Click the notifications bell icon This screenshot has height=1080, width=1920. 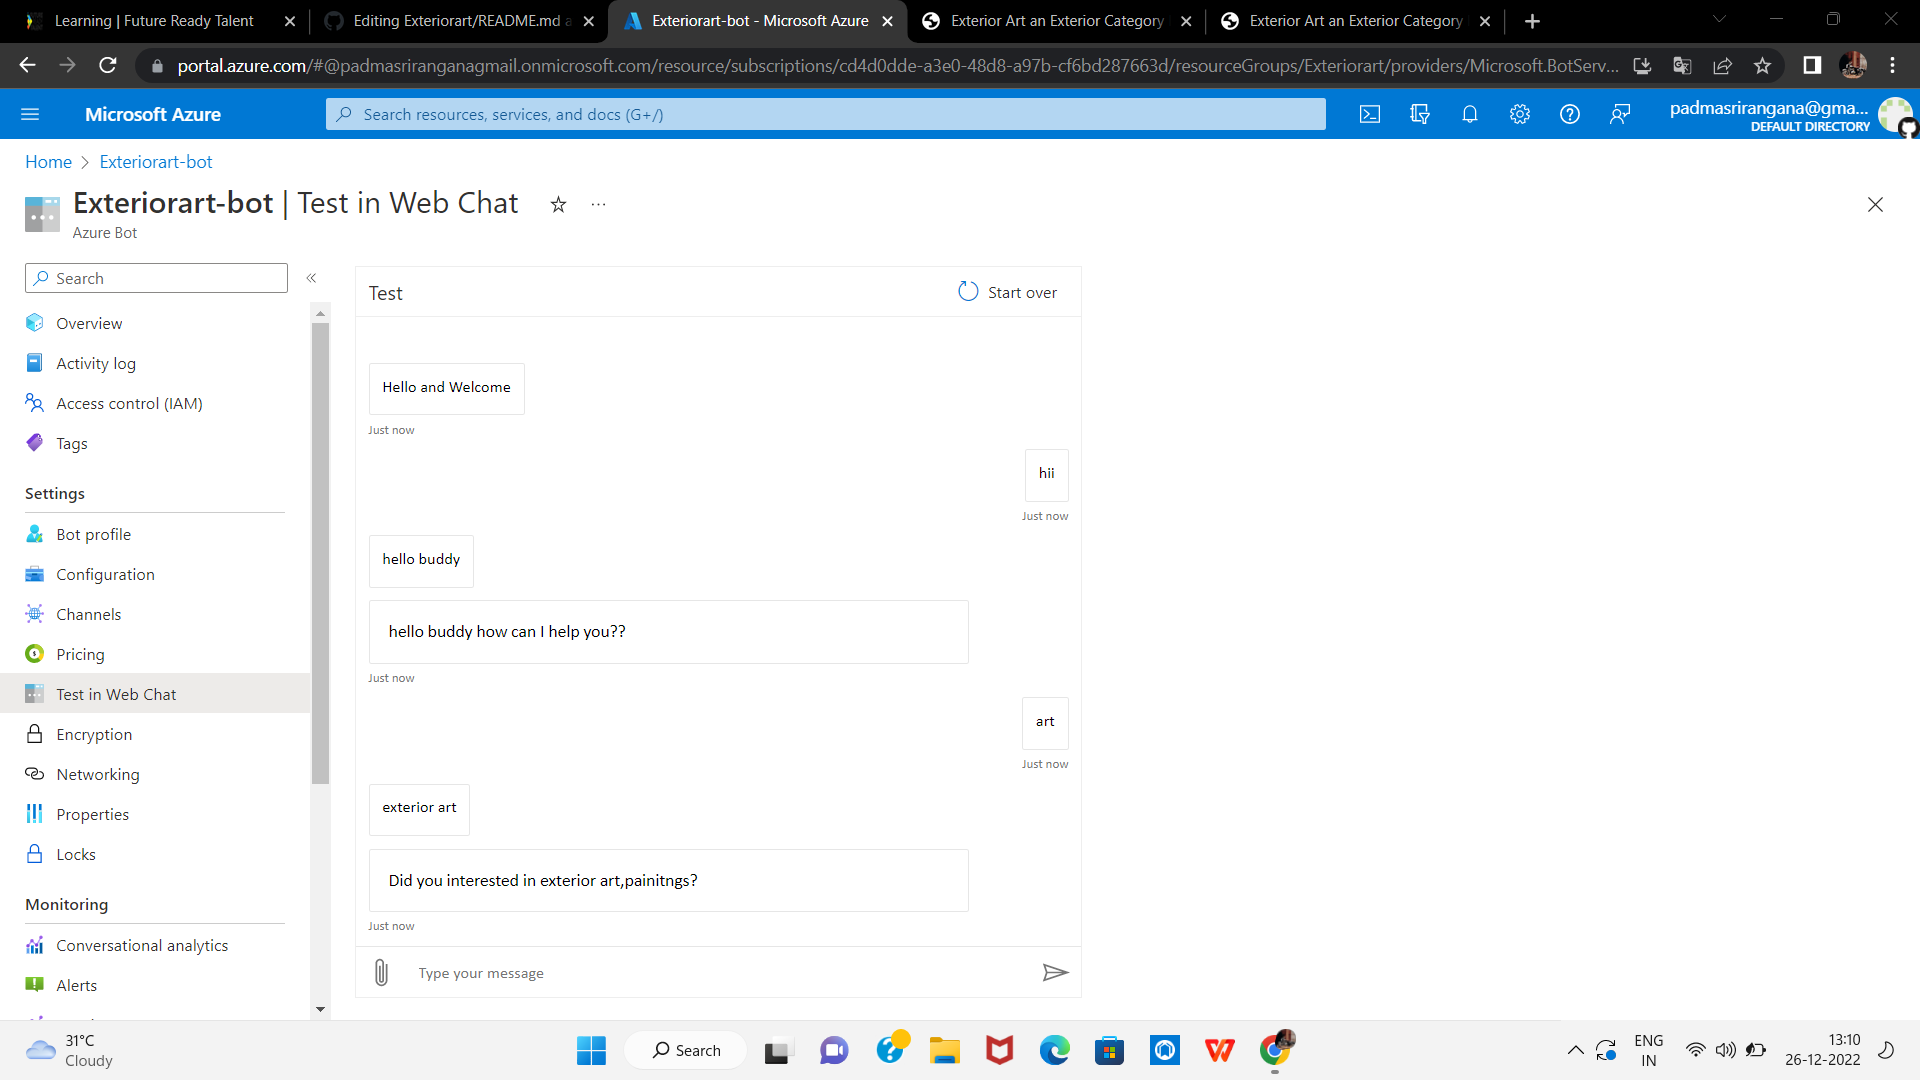(1470, 115)
